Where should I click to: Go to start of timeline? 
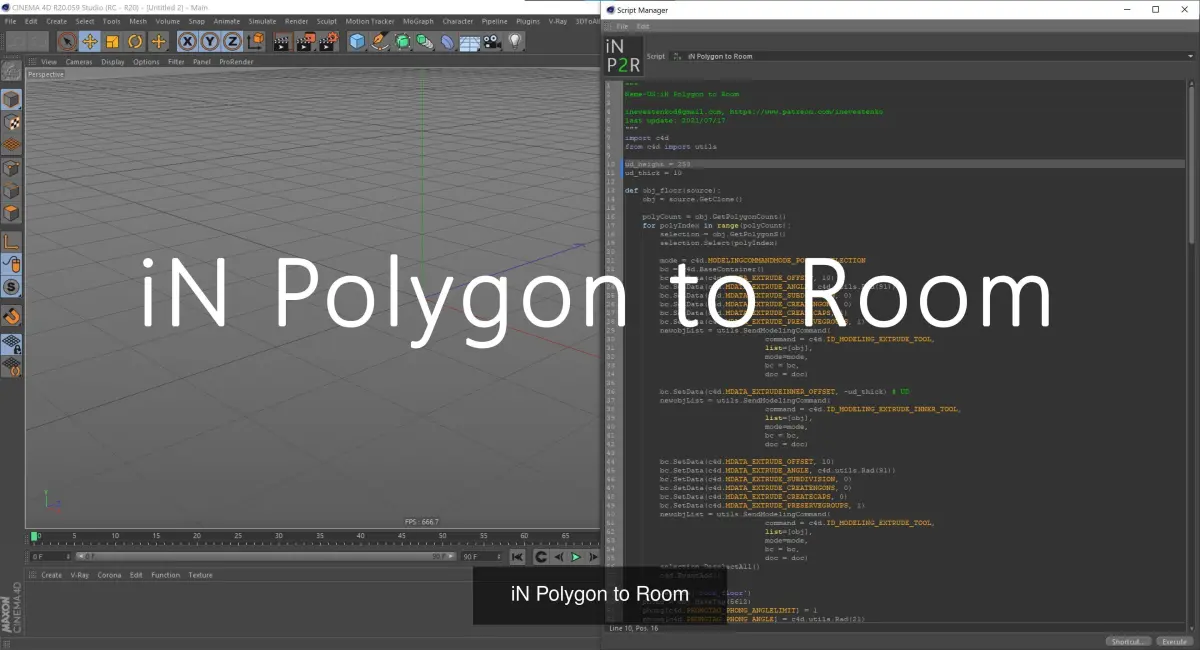click(517, 557)
